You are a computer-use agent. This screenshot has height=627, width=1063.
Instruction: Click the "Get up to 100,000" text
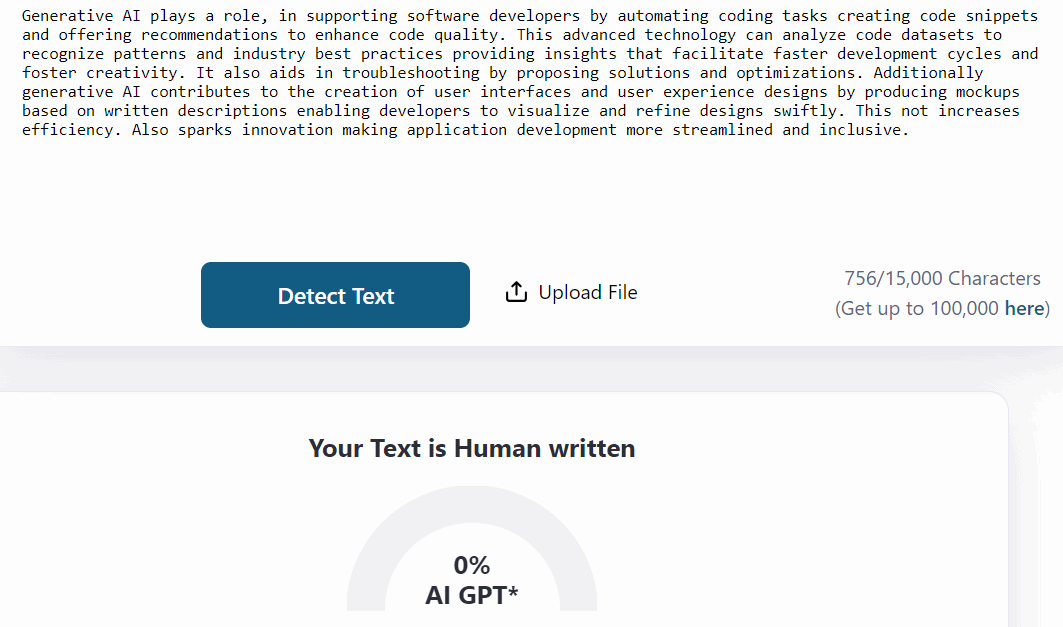coord(919,308)
